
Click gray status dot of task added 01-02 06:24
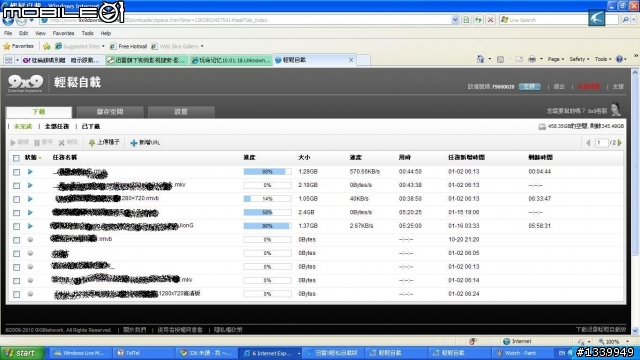coord(30,294)
